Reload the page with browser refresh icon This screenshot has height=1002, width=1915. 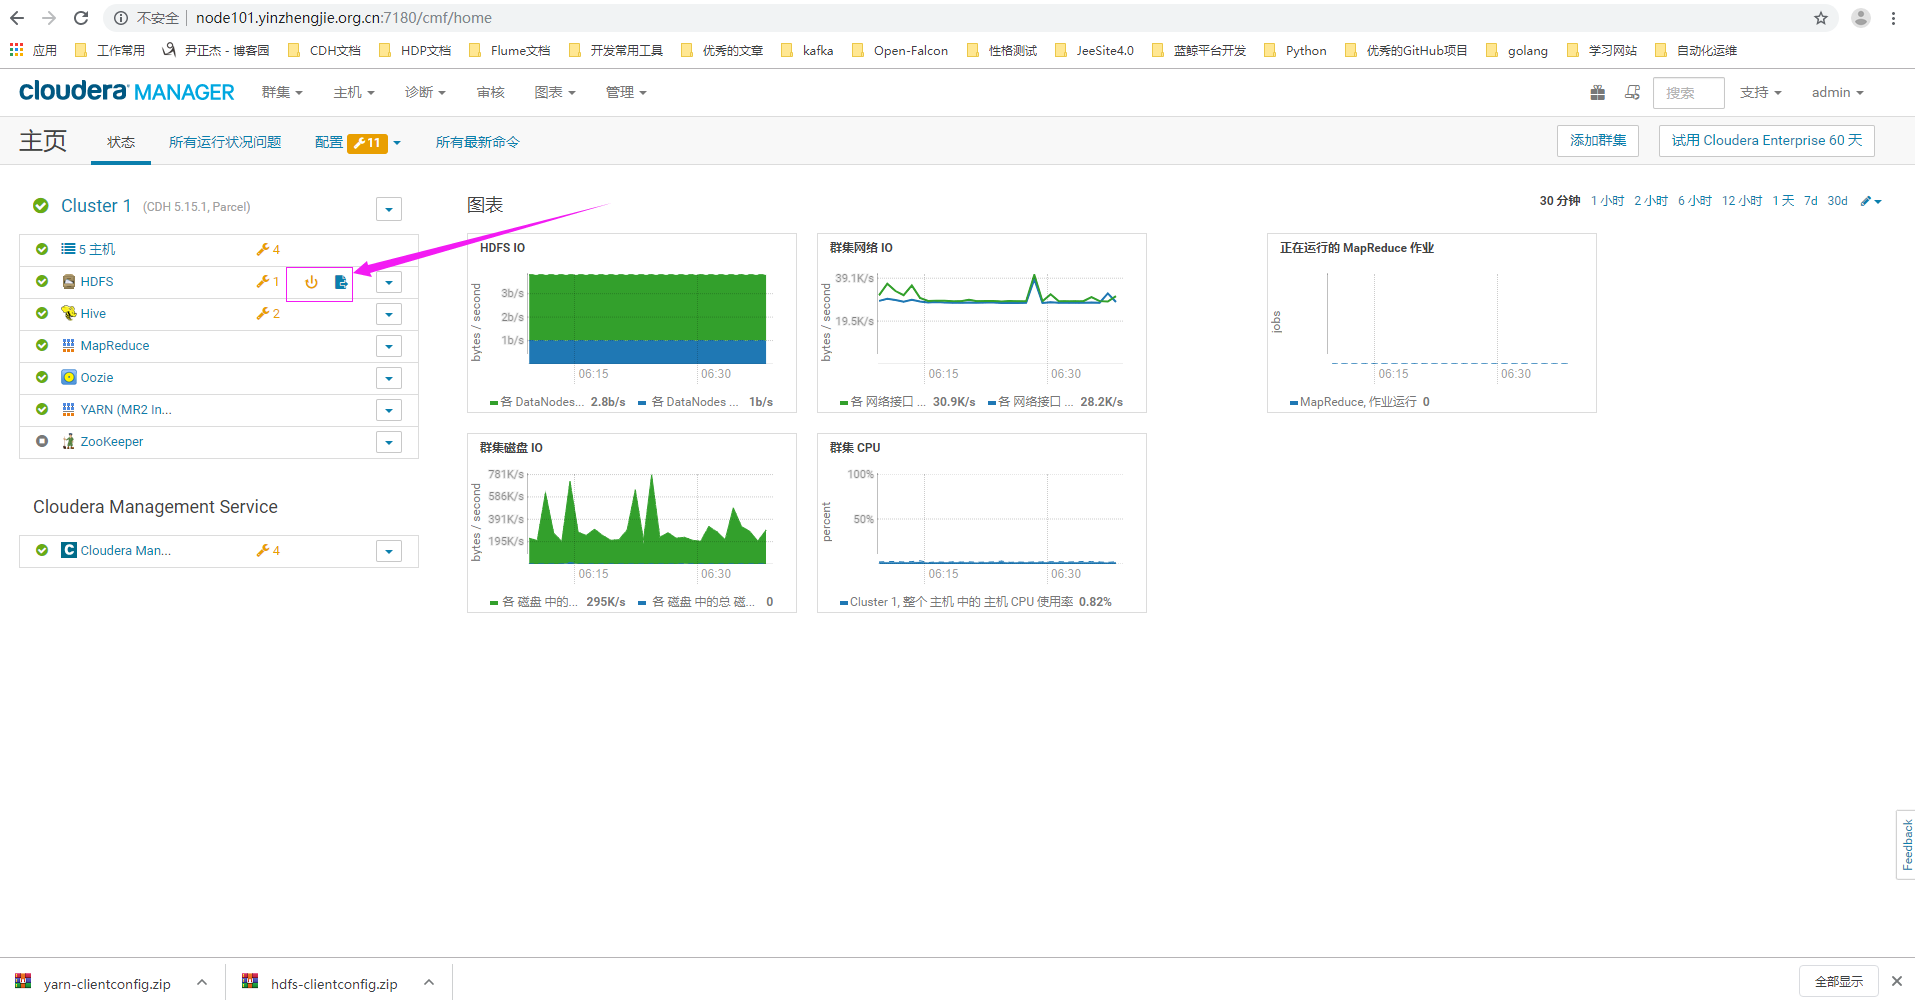[81, 18]
